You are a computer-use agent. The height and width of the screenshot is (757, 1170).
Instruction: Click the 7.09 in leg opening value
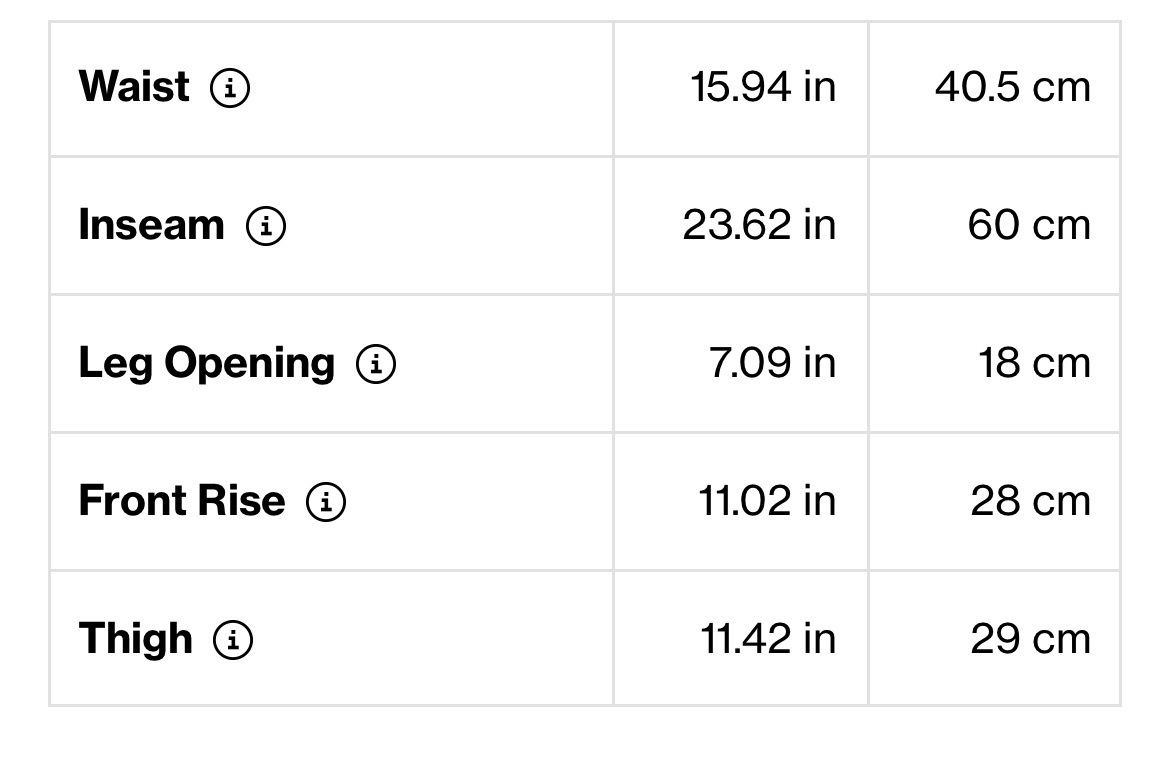click(x=772, y=363)
